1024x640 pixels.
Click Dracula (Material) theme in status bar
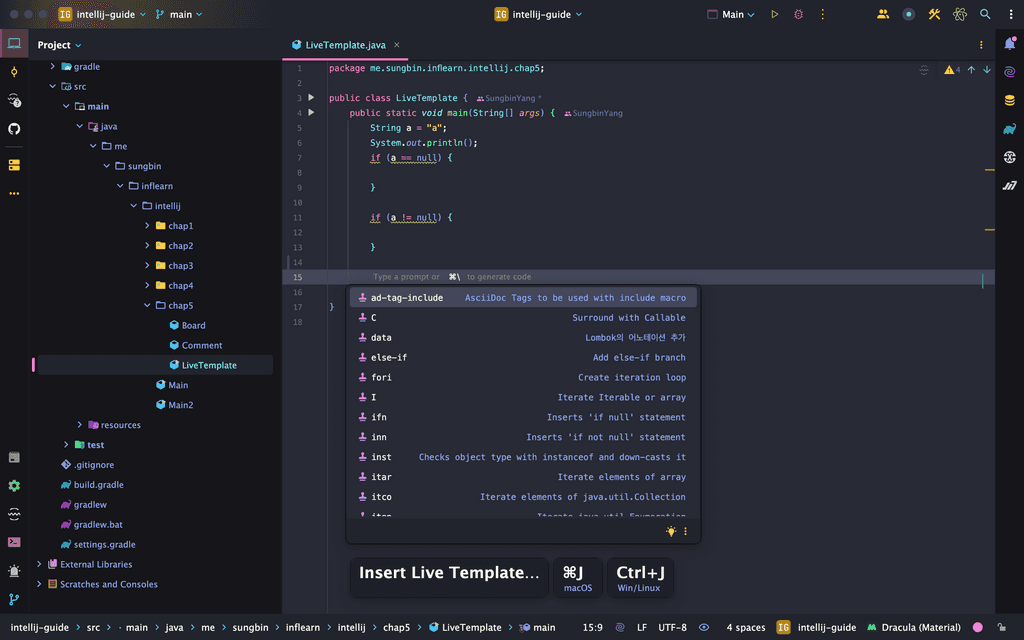click(x=914, y=627)
